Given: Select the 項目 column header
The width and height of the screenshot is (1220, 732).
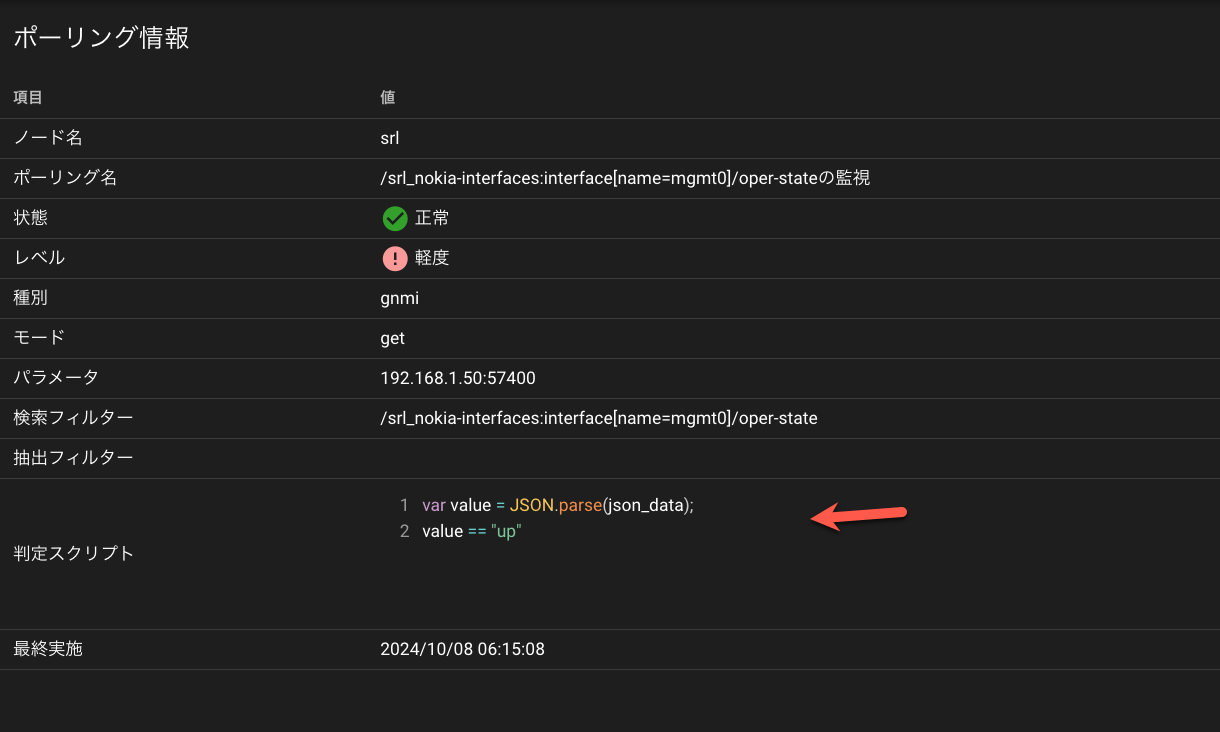Looking at the screenshot, I should pyautogui.click(x=28, y=98).
